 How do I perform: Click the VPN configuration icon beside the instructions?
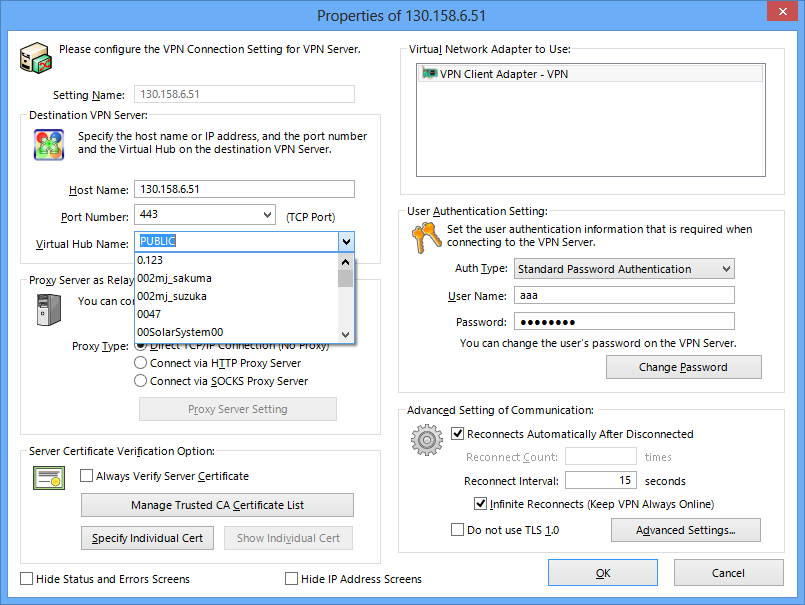click(36, 58)
